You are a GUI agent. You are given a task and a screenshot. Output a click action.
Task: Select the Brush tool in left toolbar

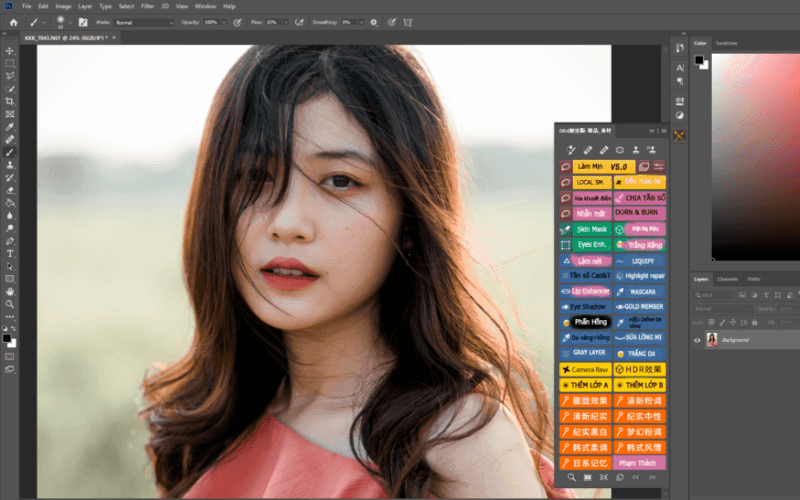(x=10, y=152)
